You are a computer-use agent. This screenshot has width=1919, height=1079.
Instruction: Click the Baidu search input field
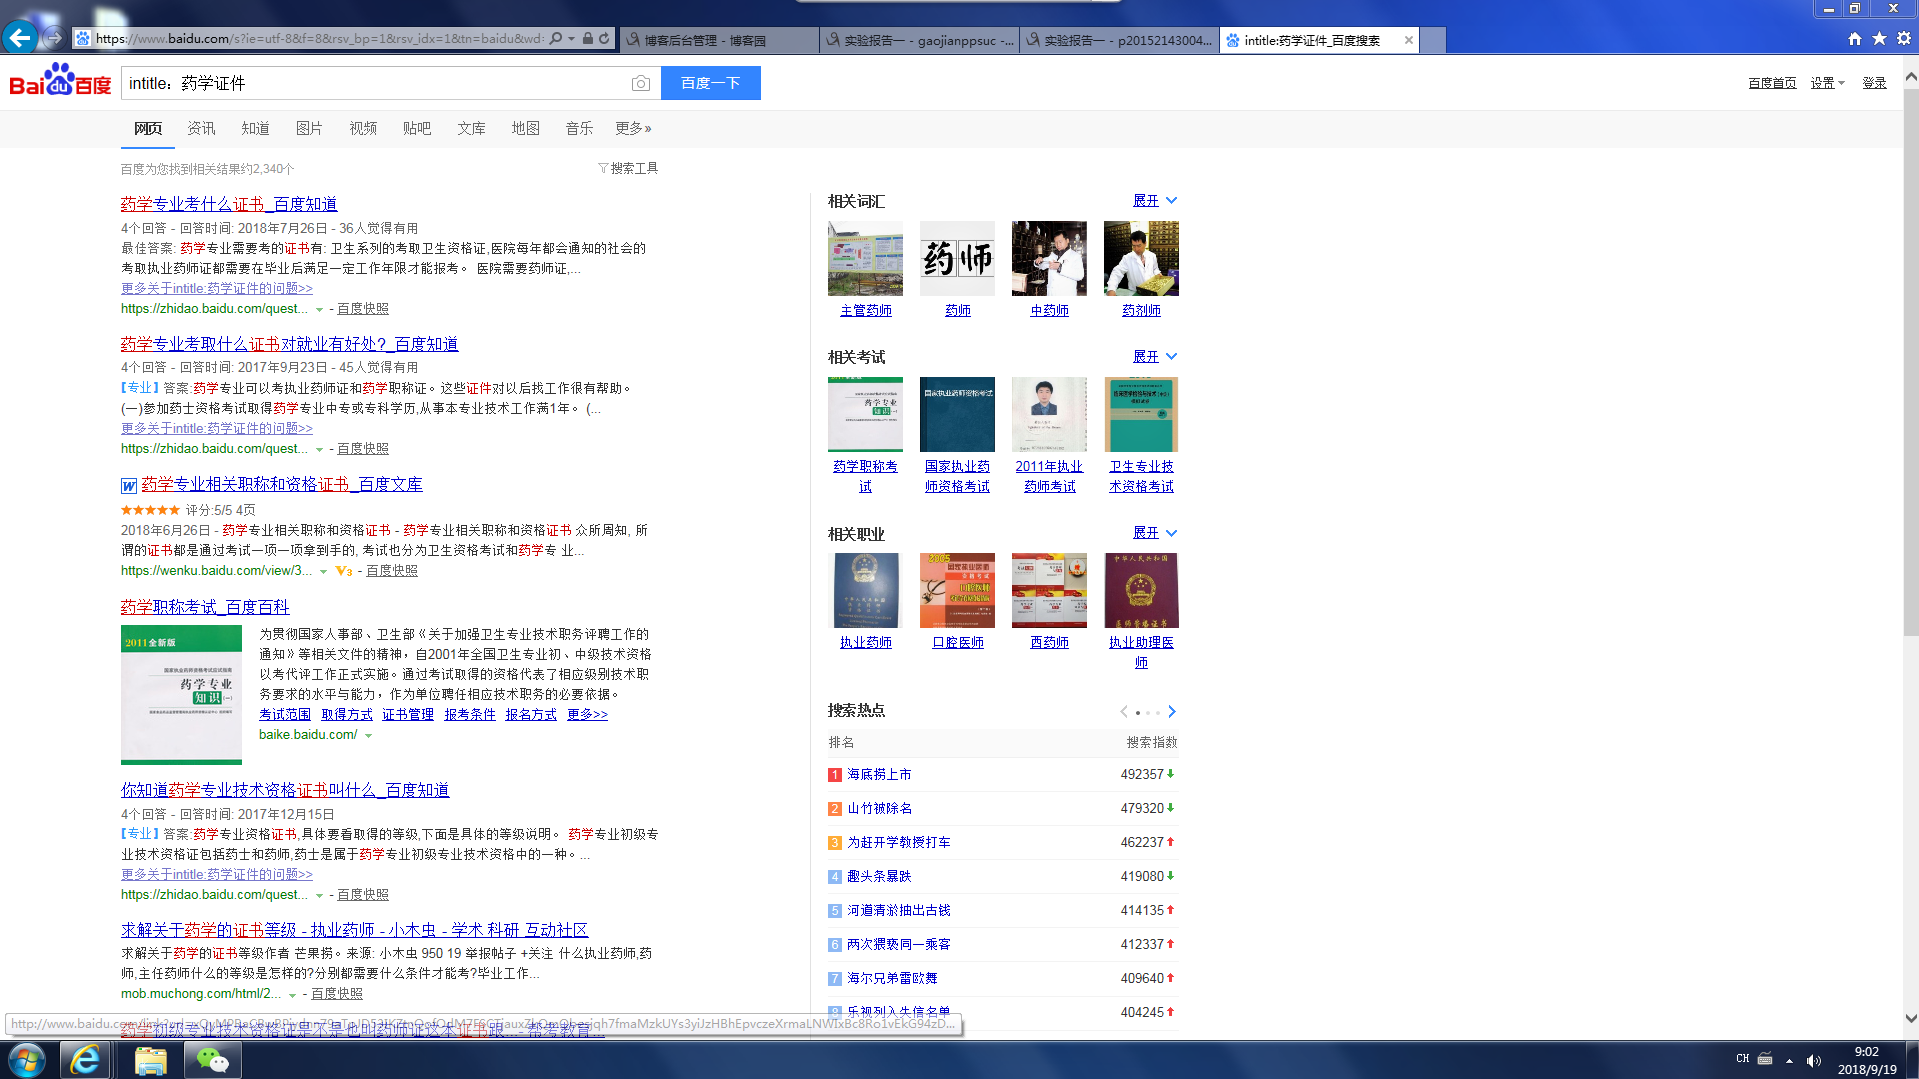[x=375, y=83]
